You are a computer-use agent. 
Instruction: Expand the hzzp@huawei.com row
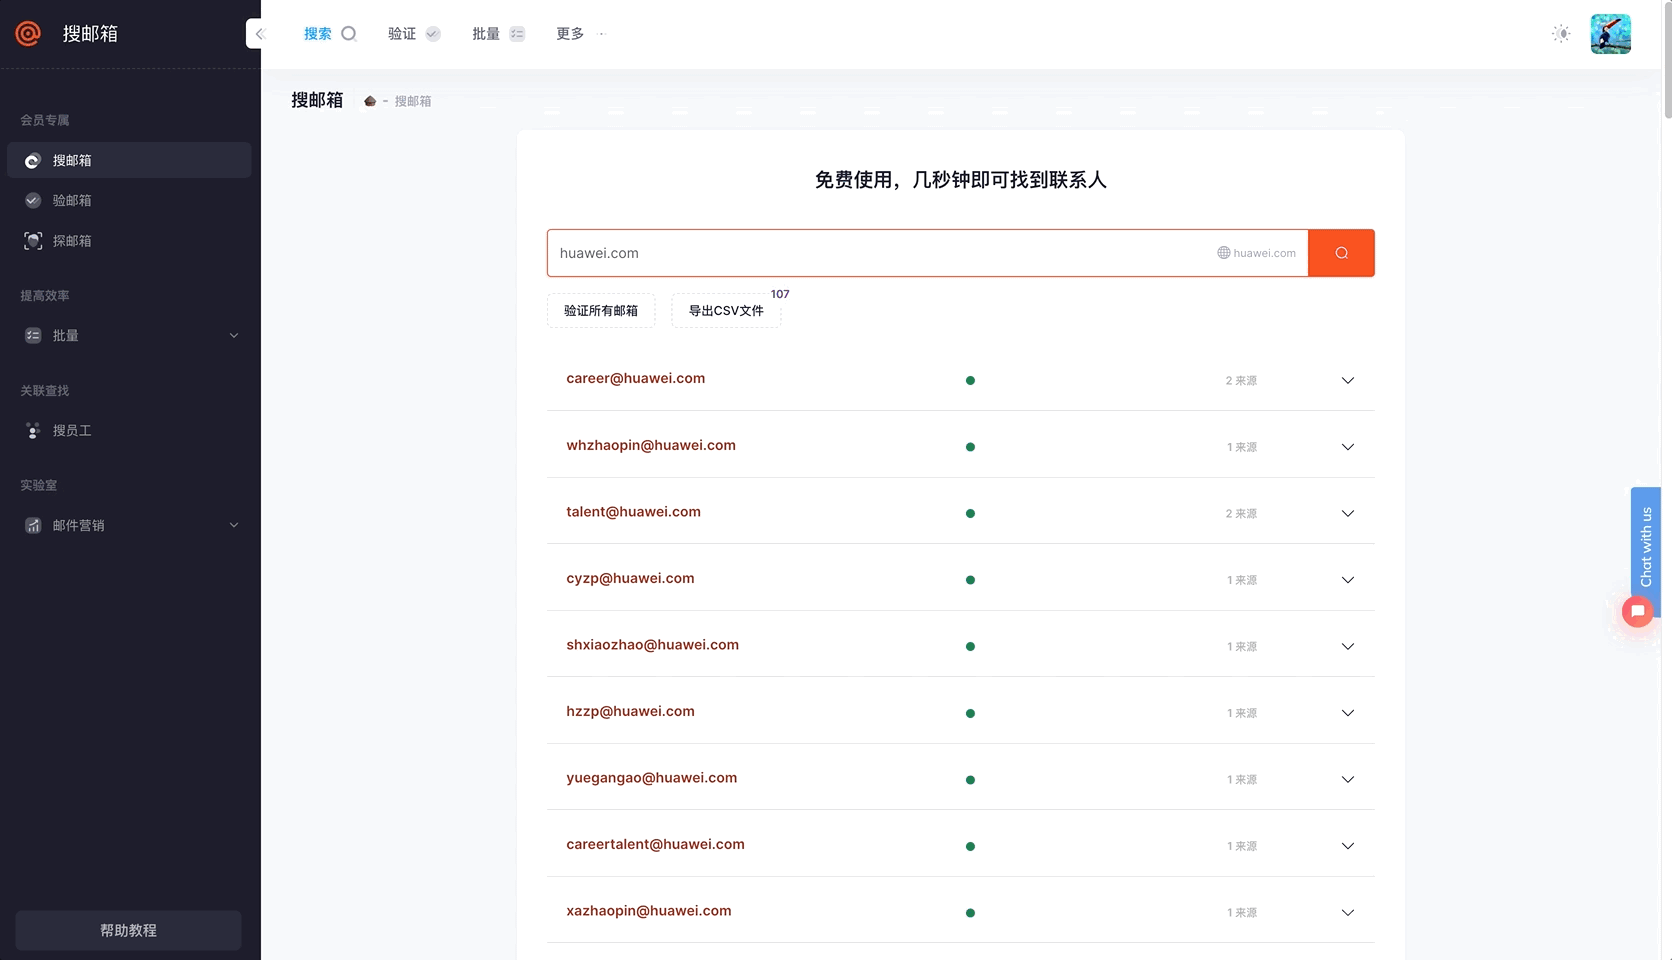[x=1348, y=713]
